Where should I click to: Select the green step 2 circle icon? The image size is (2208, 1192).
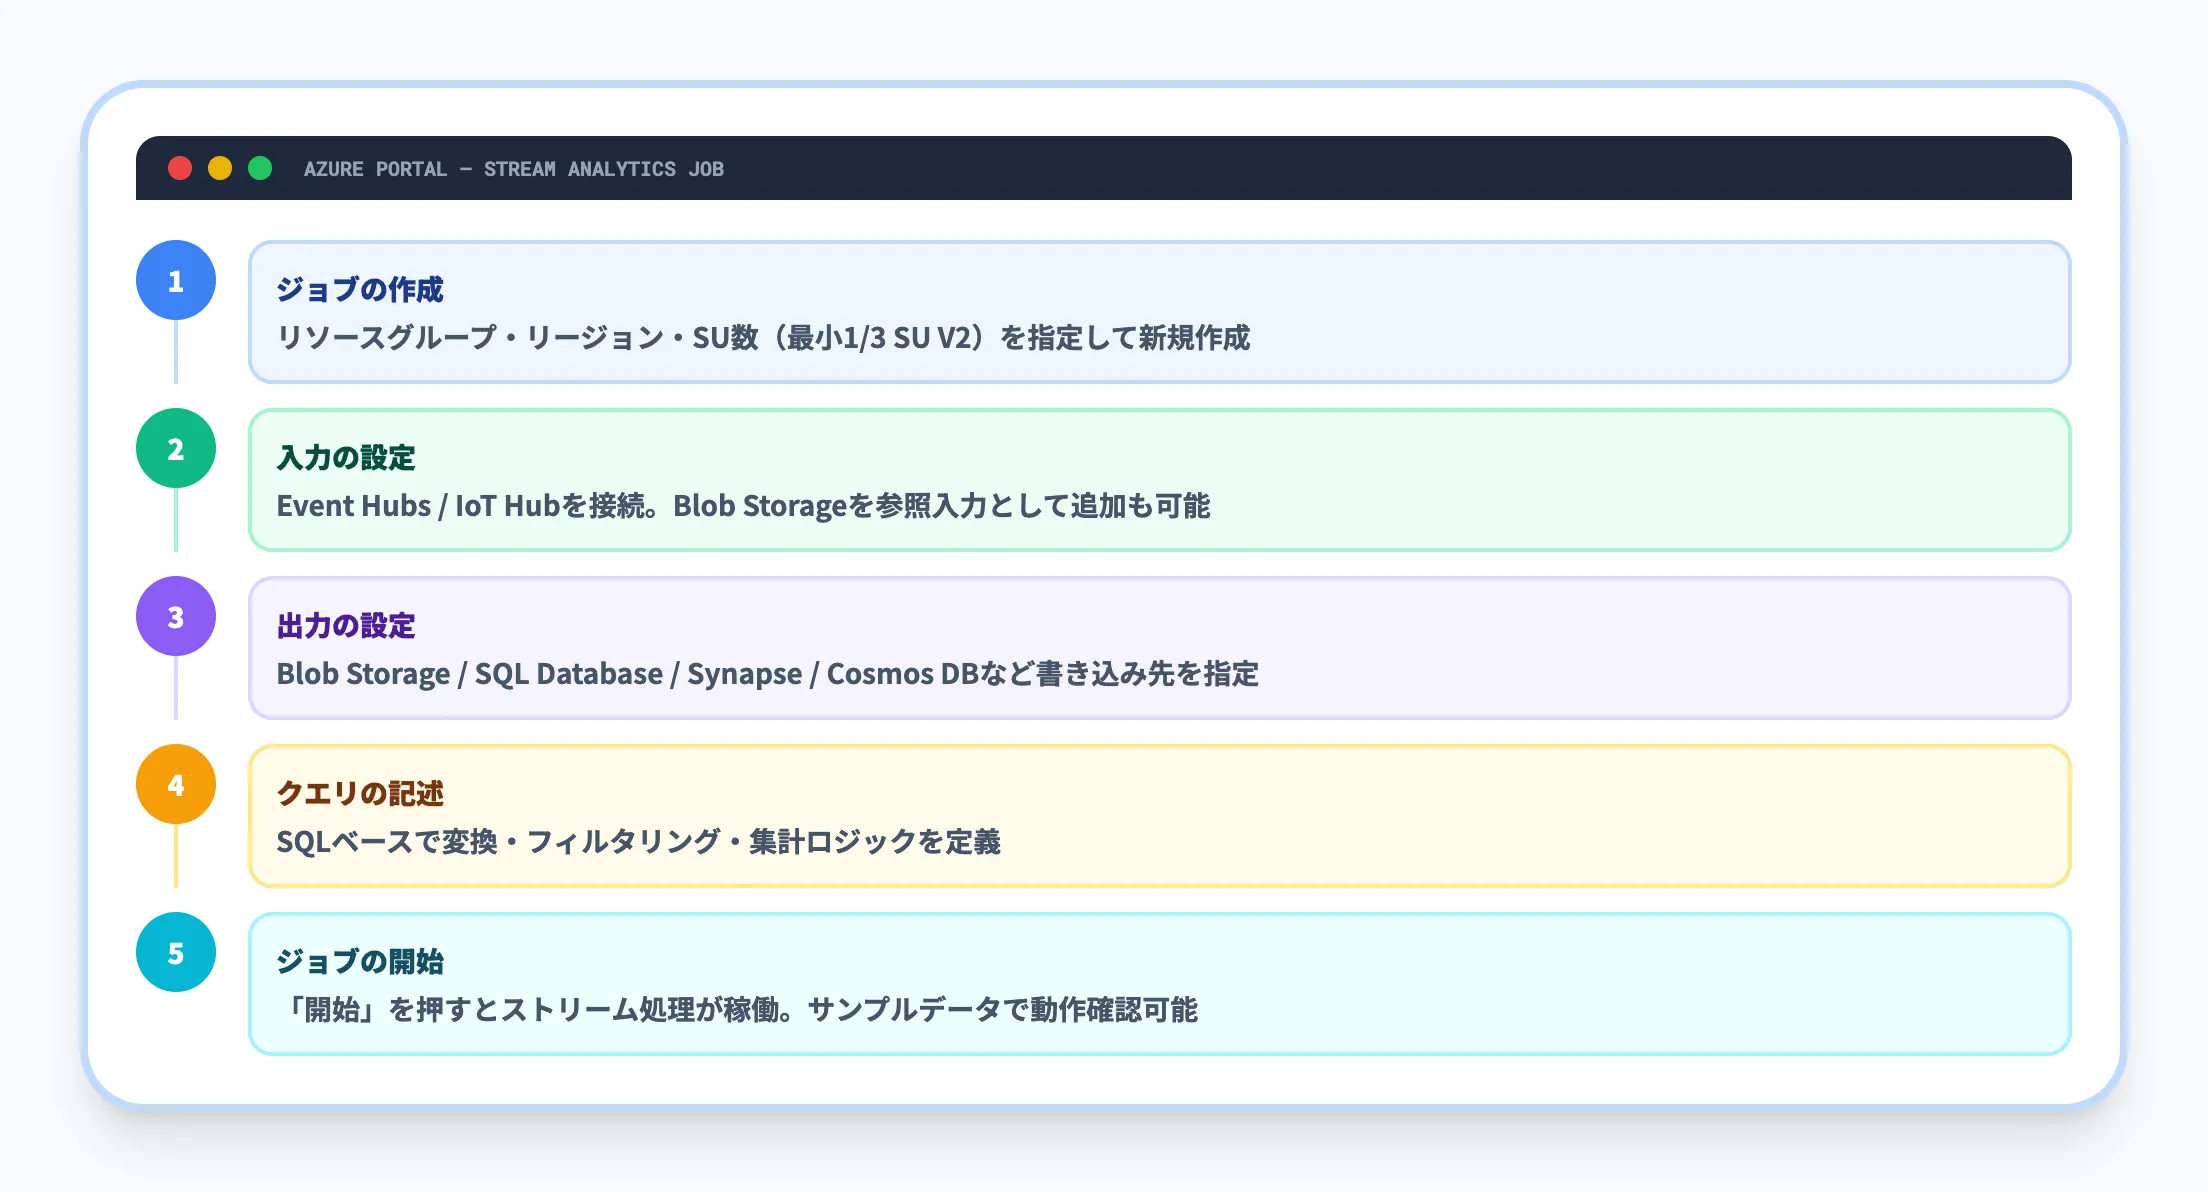[x=176, y=449]
